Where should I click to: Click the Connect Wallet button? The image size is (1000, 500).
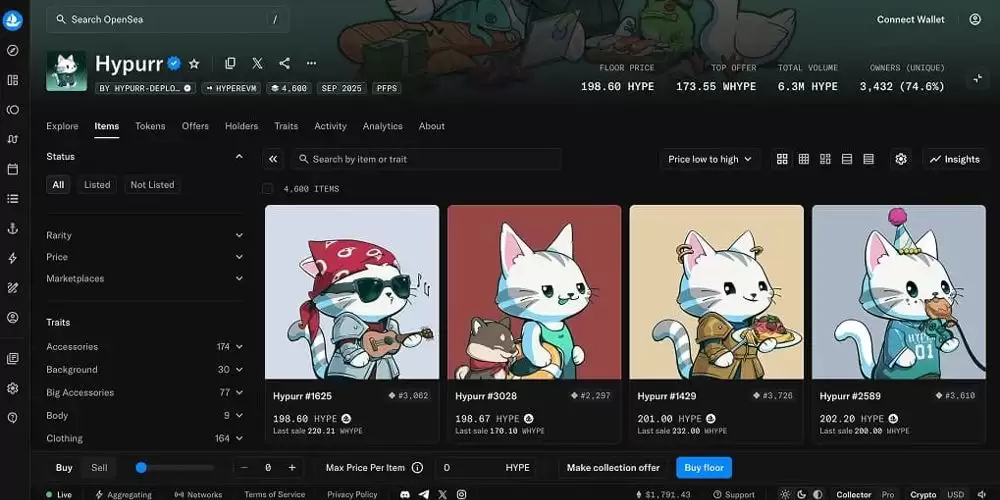[x=911, y=20]
